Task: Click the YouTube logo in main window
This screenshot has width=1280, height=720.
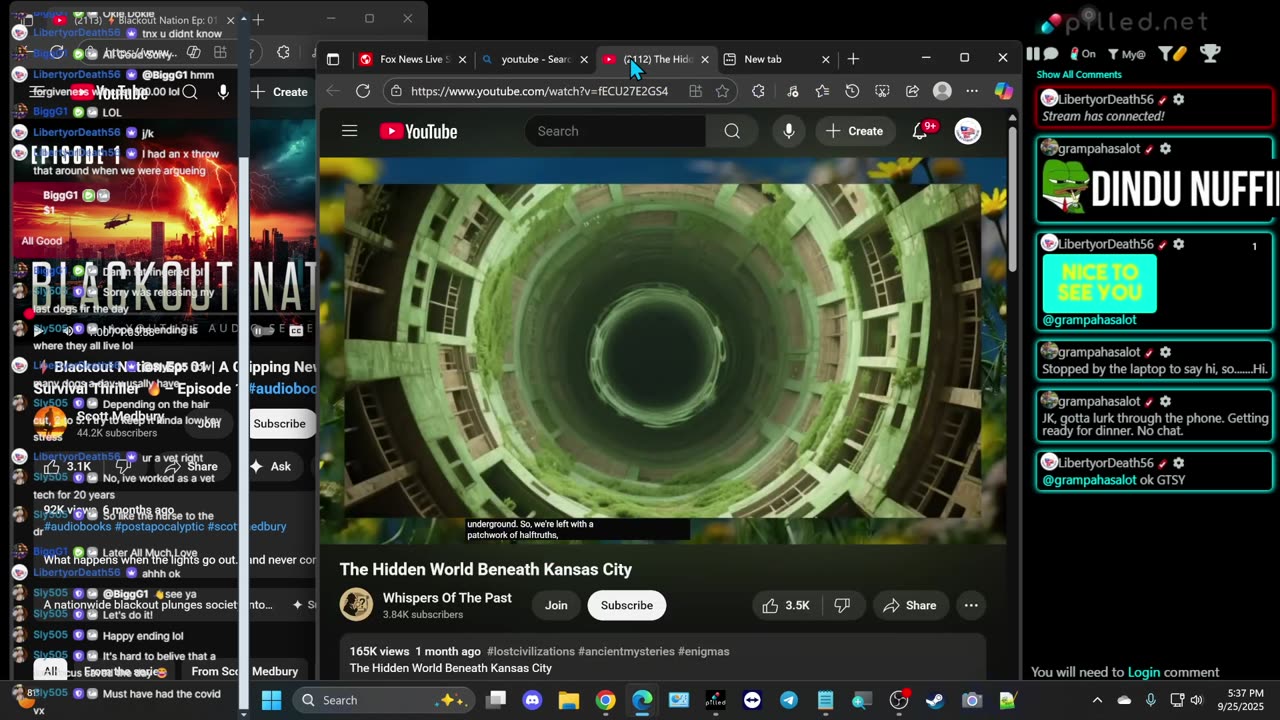Action: point(418,131)
